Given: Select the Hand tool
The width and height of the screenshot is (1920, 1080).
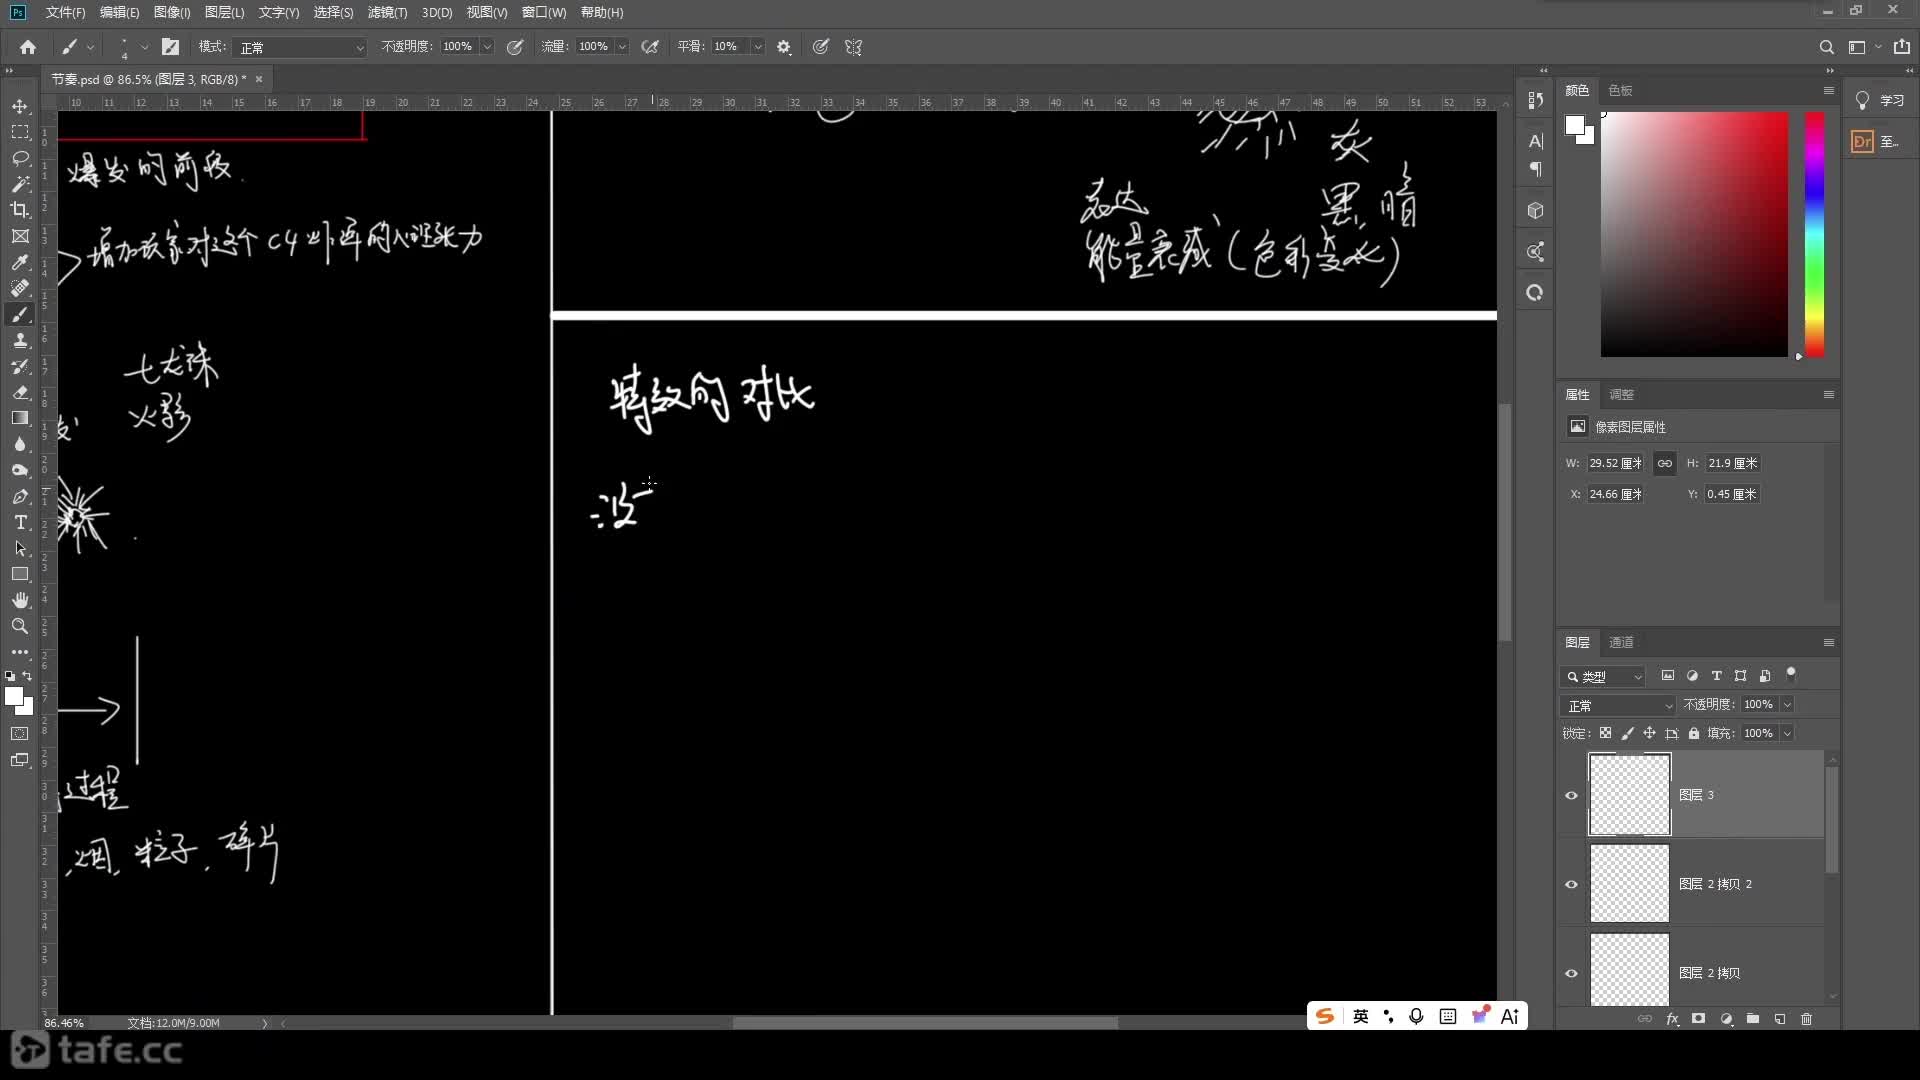Looking at the screenshot, I should (x=20, y=600).
